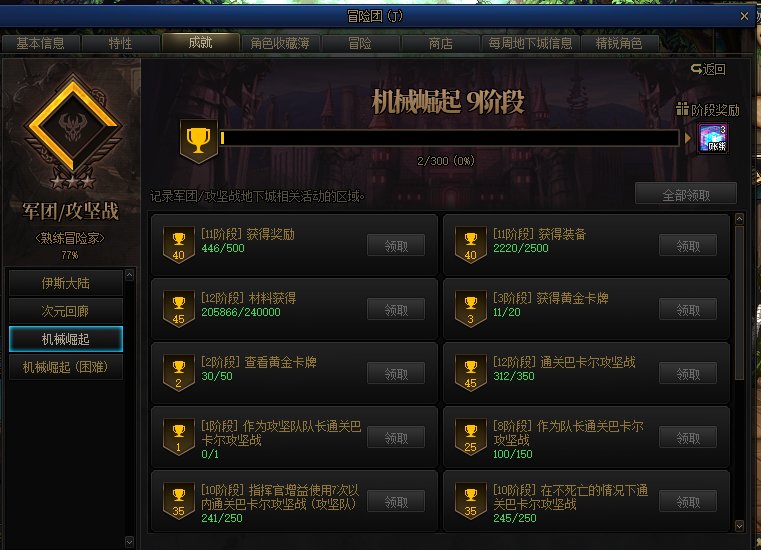Click the stage reward item box icon
Viewport: 761px width, 550px height.
[x=712, y=138]
